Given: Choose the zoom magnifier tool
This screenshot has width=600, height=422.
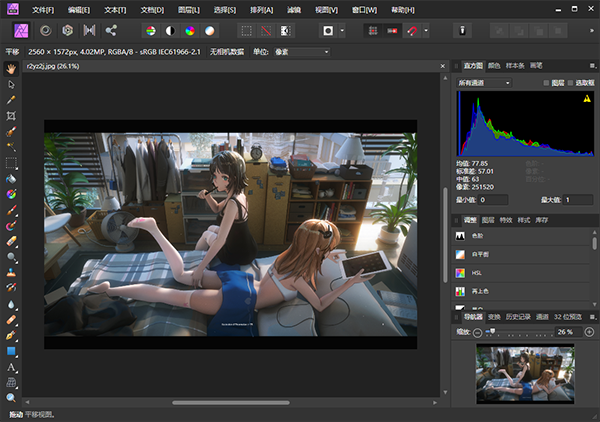Looking at the screenshot, I should point(11,397).
